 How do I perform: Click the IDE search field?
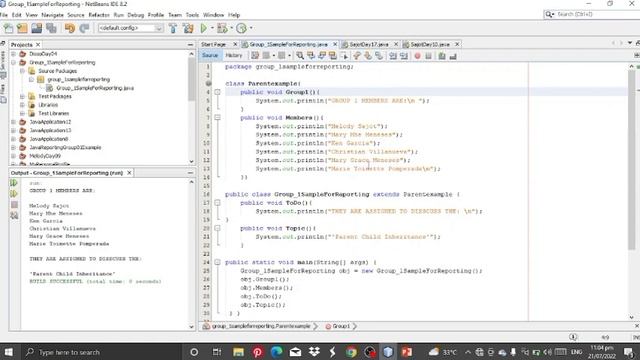click(x=591, y=14)
